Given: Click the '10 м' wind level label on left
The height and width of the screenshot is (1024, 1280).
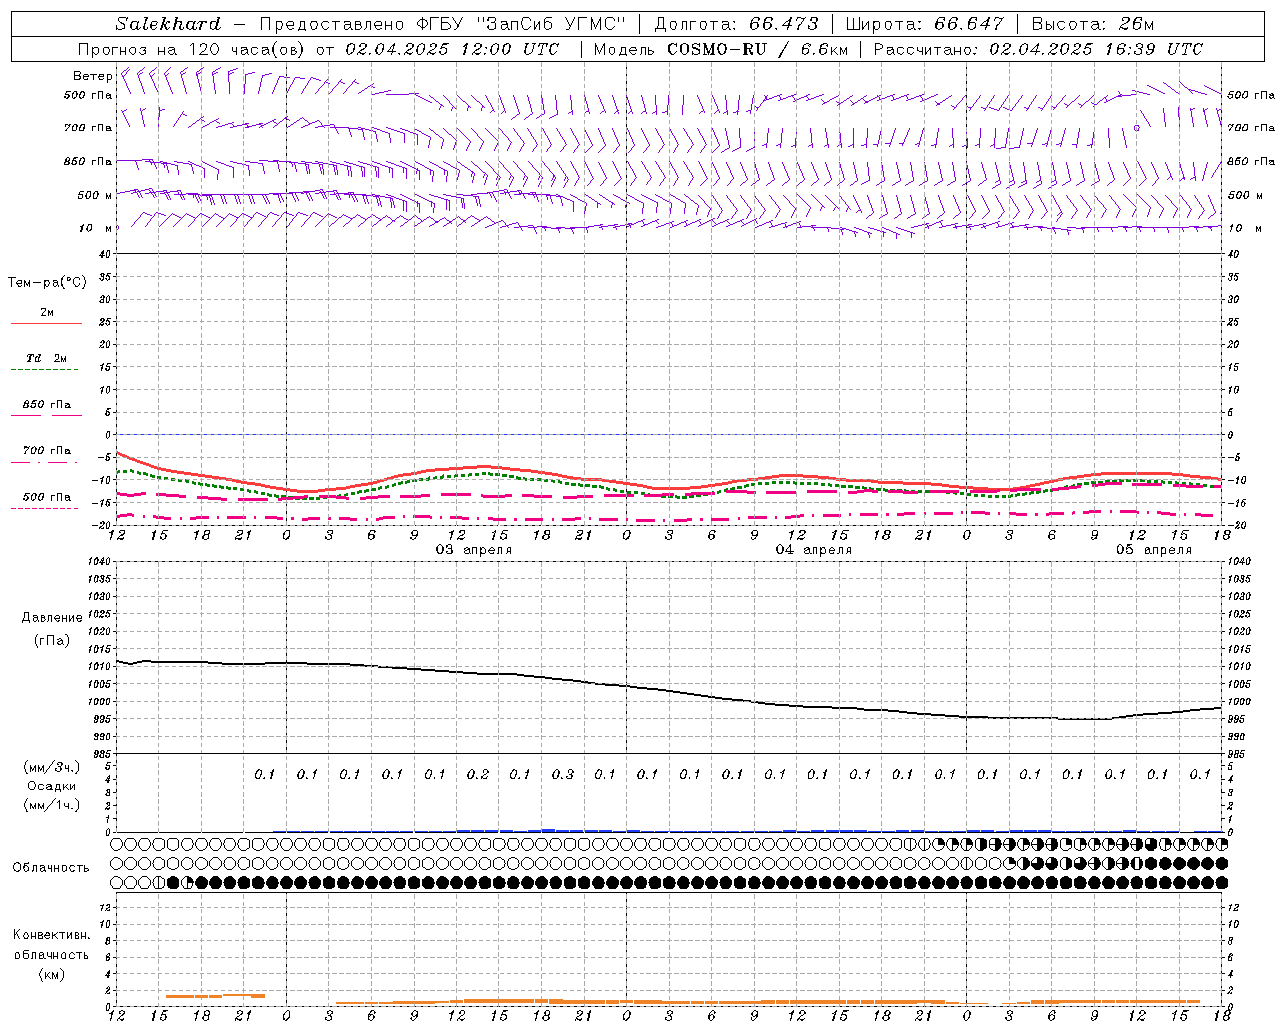Looking at the screenshot, I should tap(96, 228).
